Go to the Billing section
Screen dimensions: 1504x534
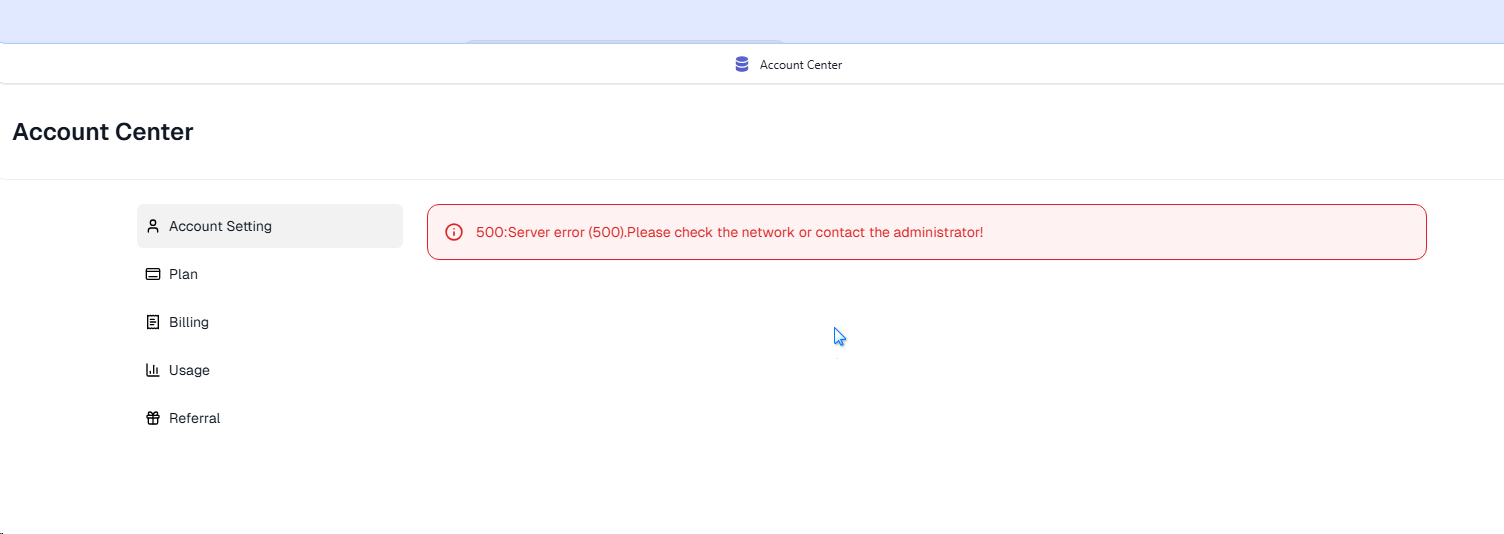click(188, 322)
